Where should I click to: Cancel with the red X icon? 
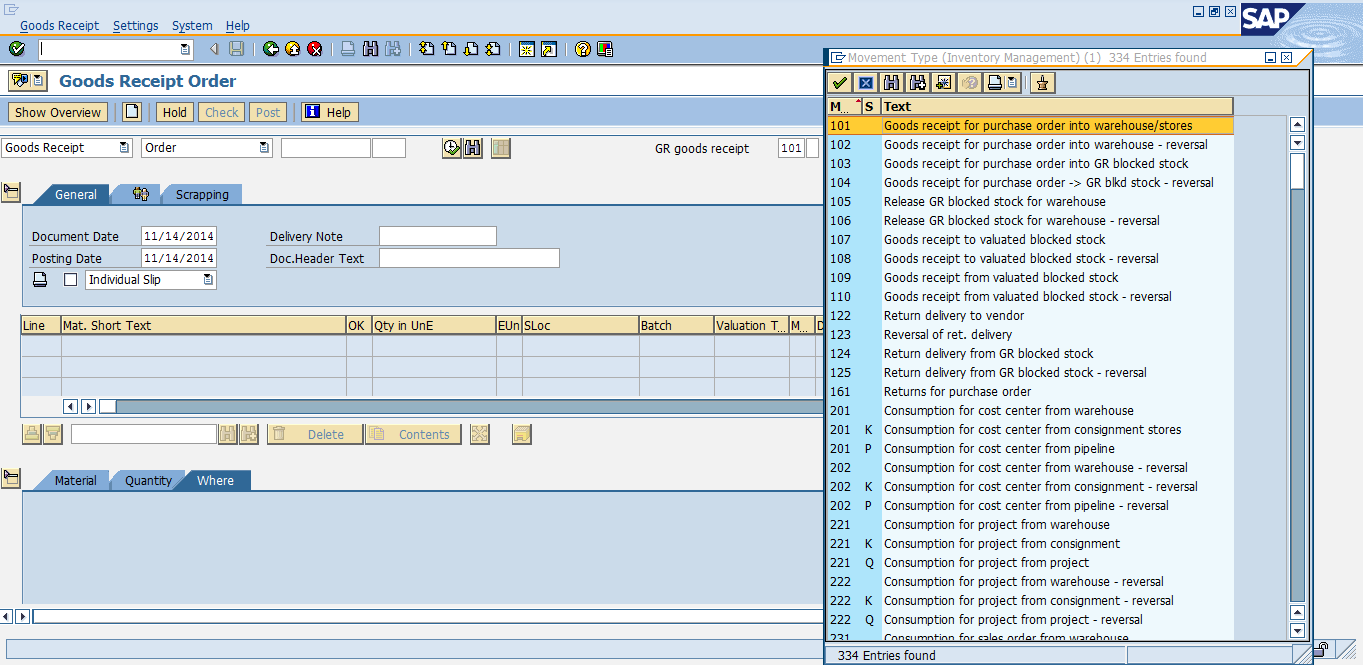click(315, 48)
